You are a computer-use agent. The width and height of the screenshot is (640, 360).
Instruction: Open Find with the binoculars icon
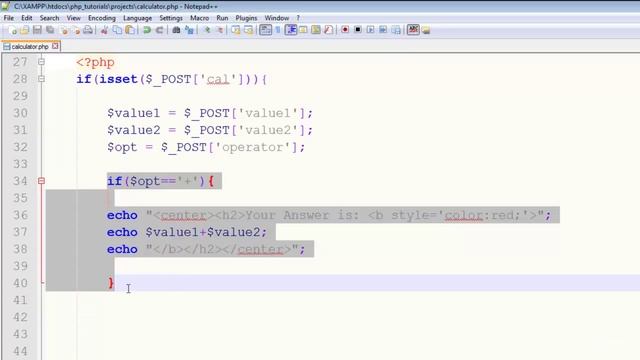click(176, 30)
